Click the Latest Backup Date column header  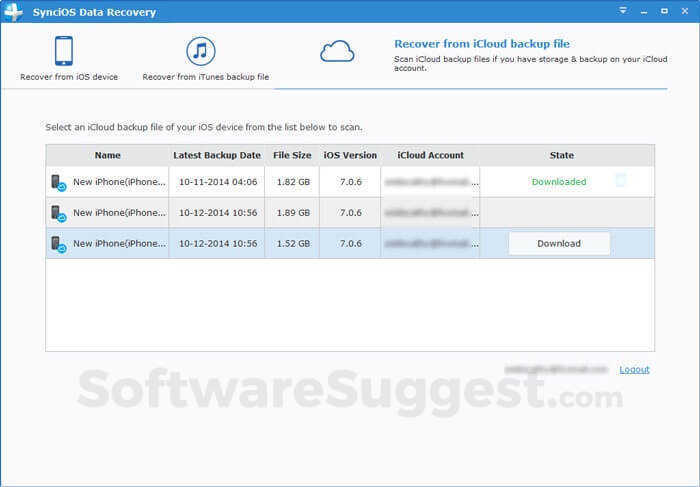point(217,155)
